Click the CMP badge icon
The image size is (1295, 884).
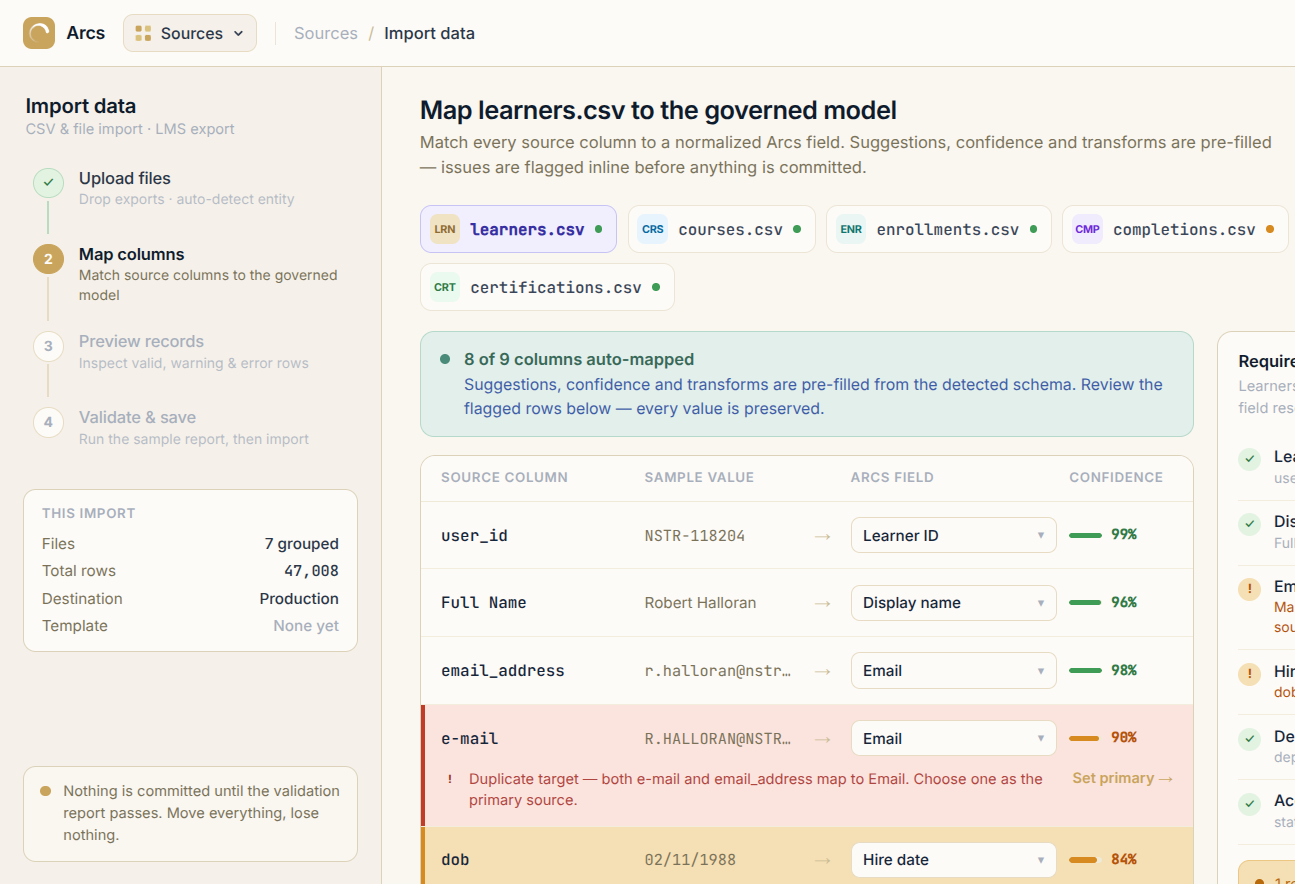point(1087,229)
